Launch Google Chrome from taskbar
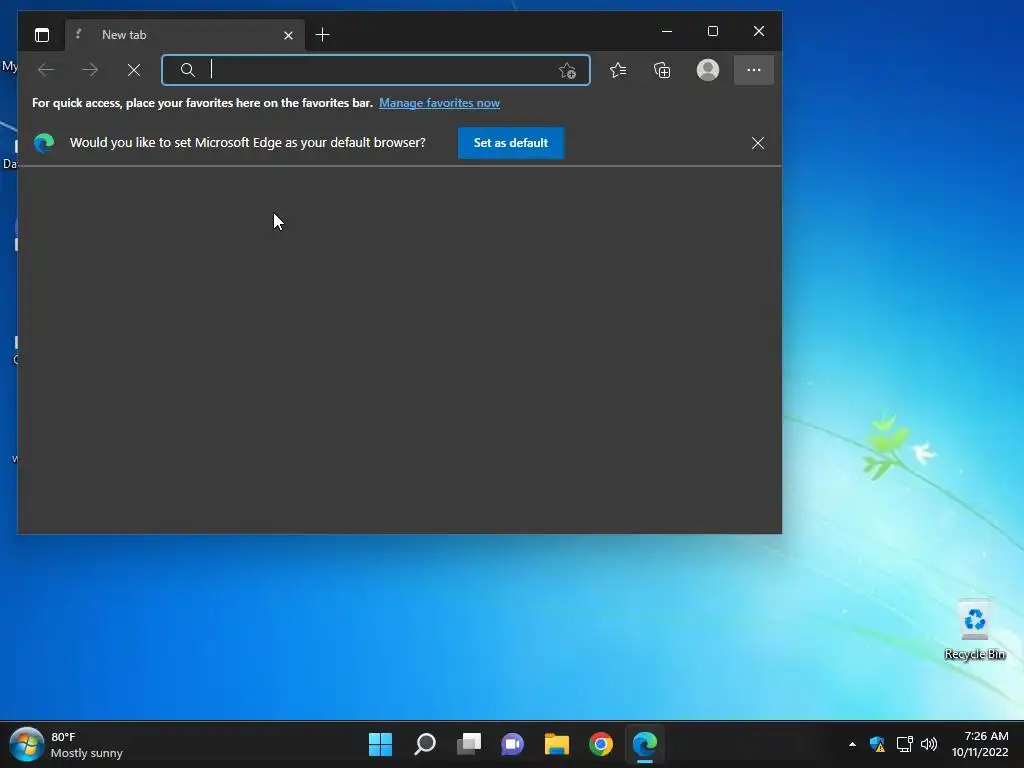Screen dimensions: 1024x768 click(x=601, y=744)
